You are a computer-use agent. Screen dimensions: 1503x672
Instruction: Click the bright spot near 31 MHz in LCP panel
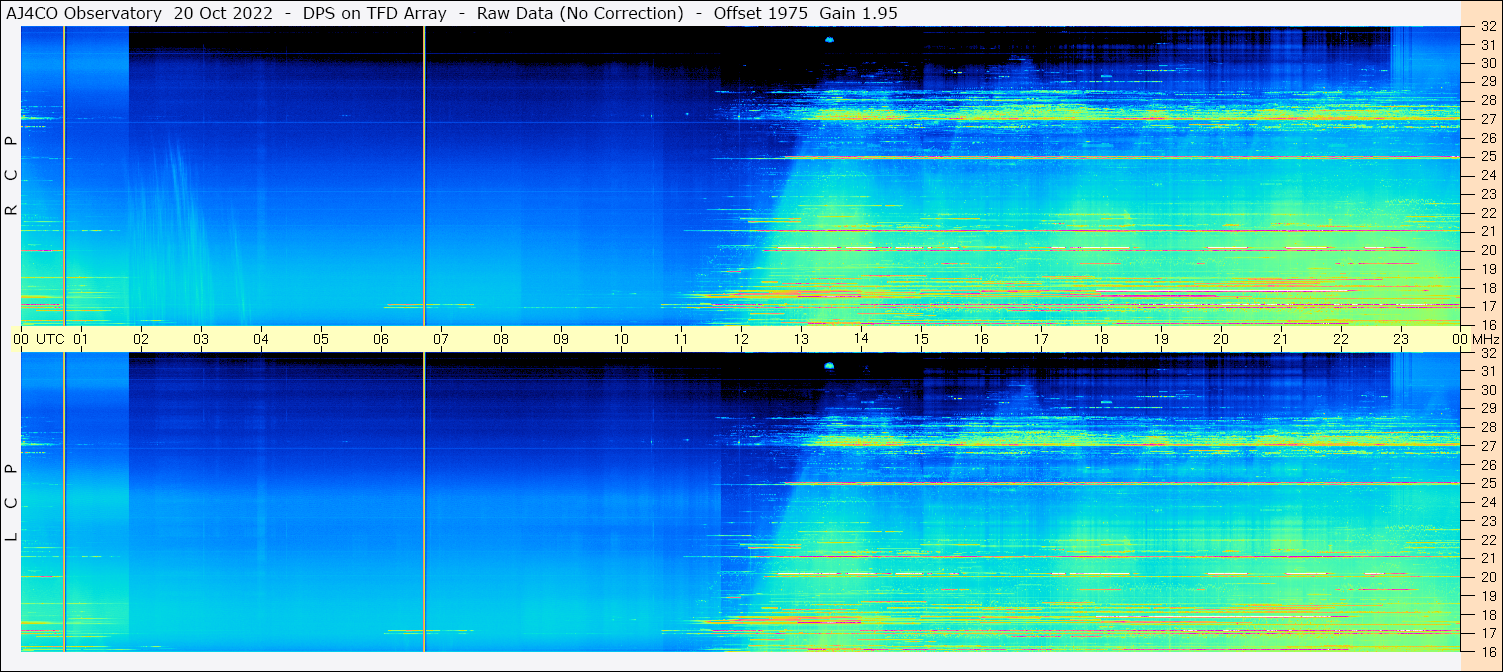[x=829, y=366]
